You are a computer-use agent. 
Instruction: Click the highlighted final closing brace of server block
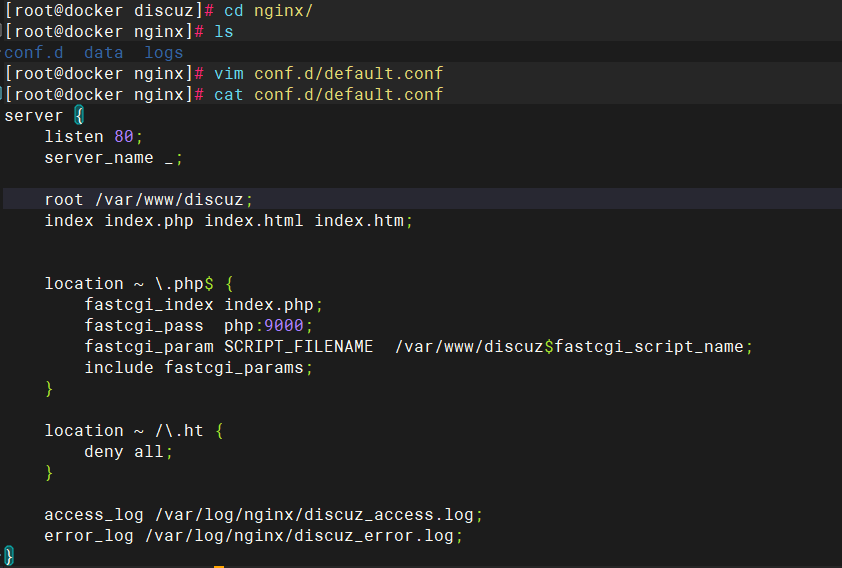[9, 556]
